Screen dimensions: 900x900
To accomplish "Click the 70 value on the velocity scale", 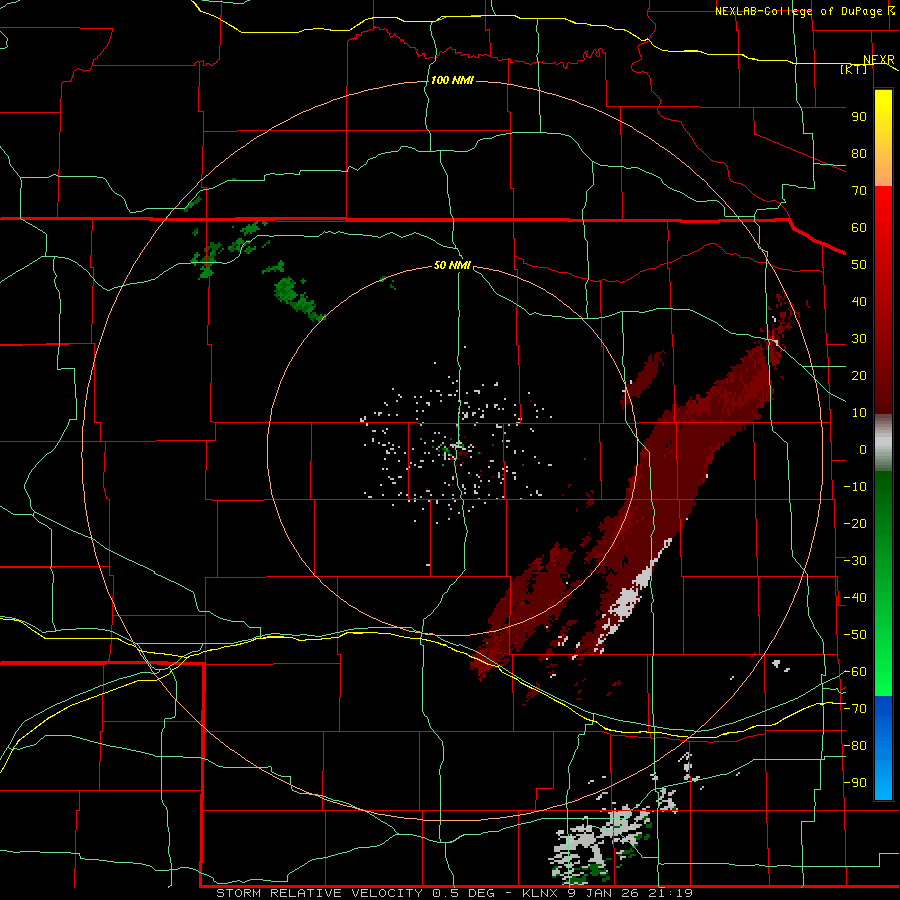I will click(859, 191).
